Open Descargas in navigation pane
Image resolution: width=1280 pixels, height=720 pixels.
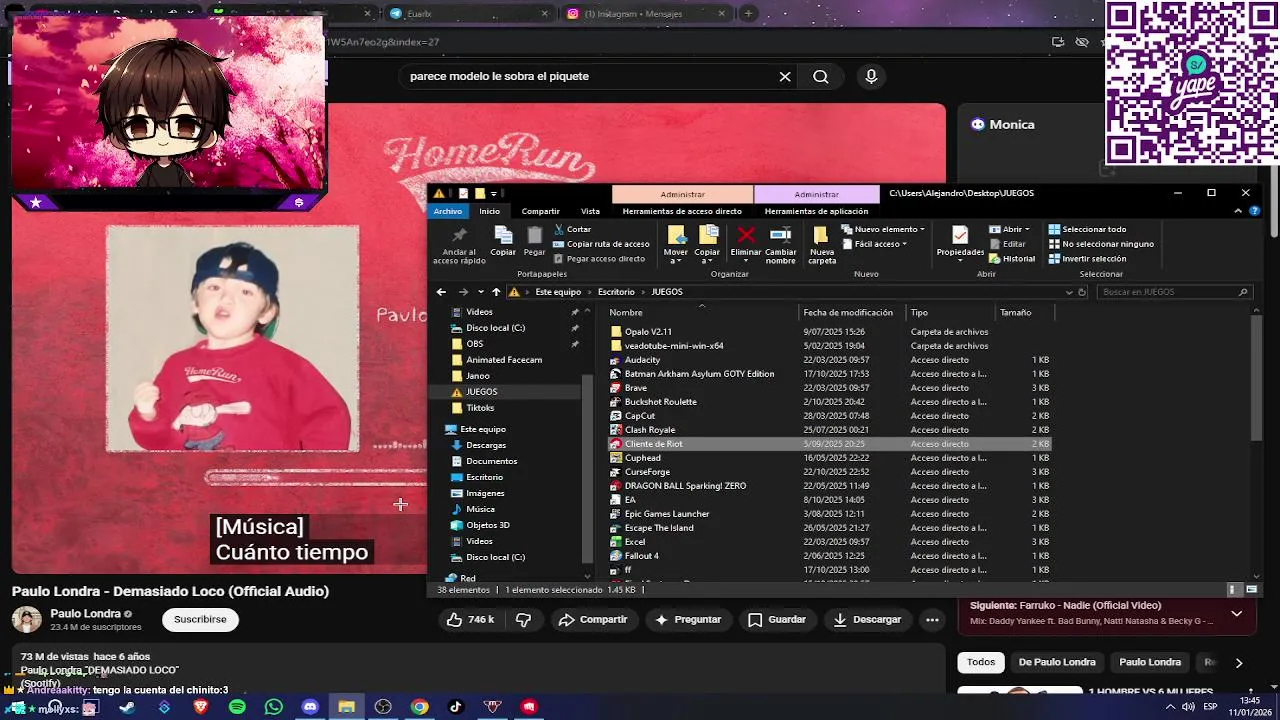pyautogui.click(x=486, y=445)
